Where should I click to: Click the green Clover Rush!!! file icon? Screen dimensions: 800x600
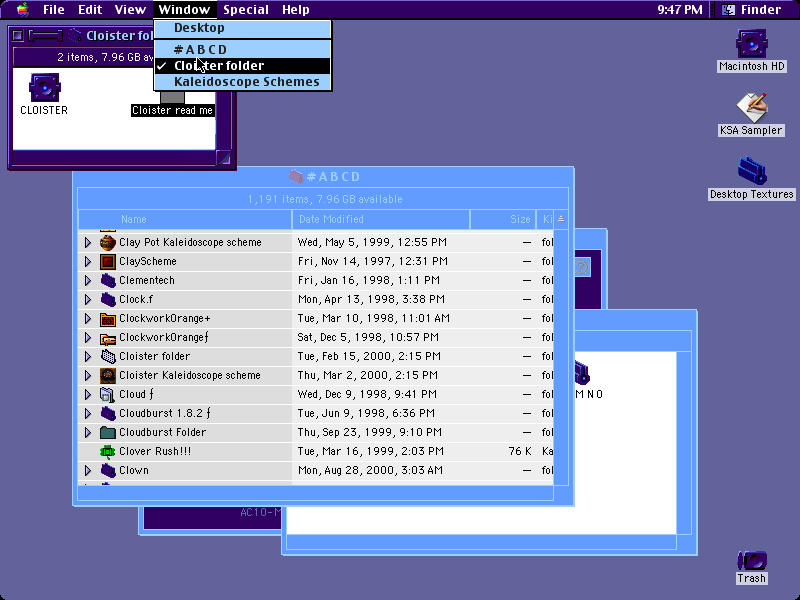click(x=108, y=452)
